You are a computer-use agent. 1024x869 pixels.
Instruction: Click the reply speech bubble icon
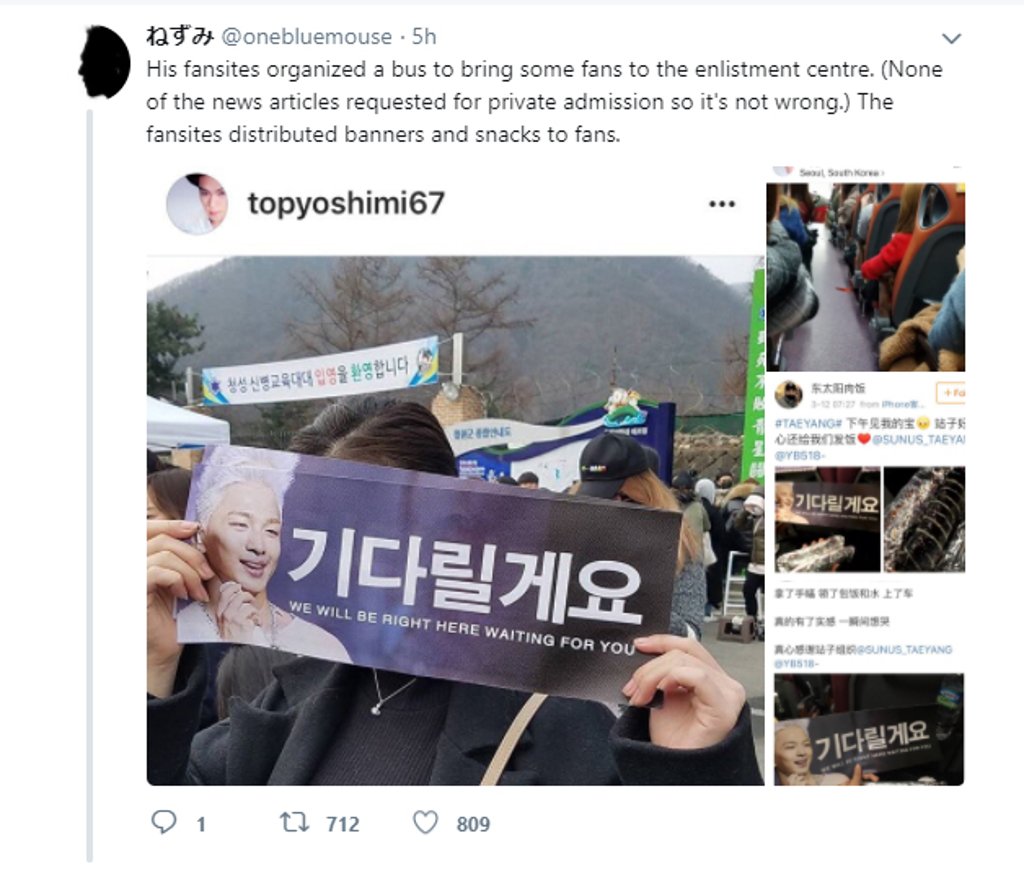164,822
